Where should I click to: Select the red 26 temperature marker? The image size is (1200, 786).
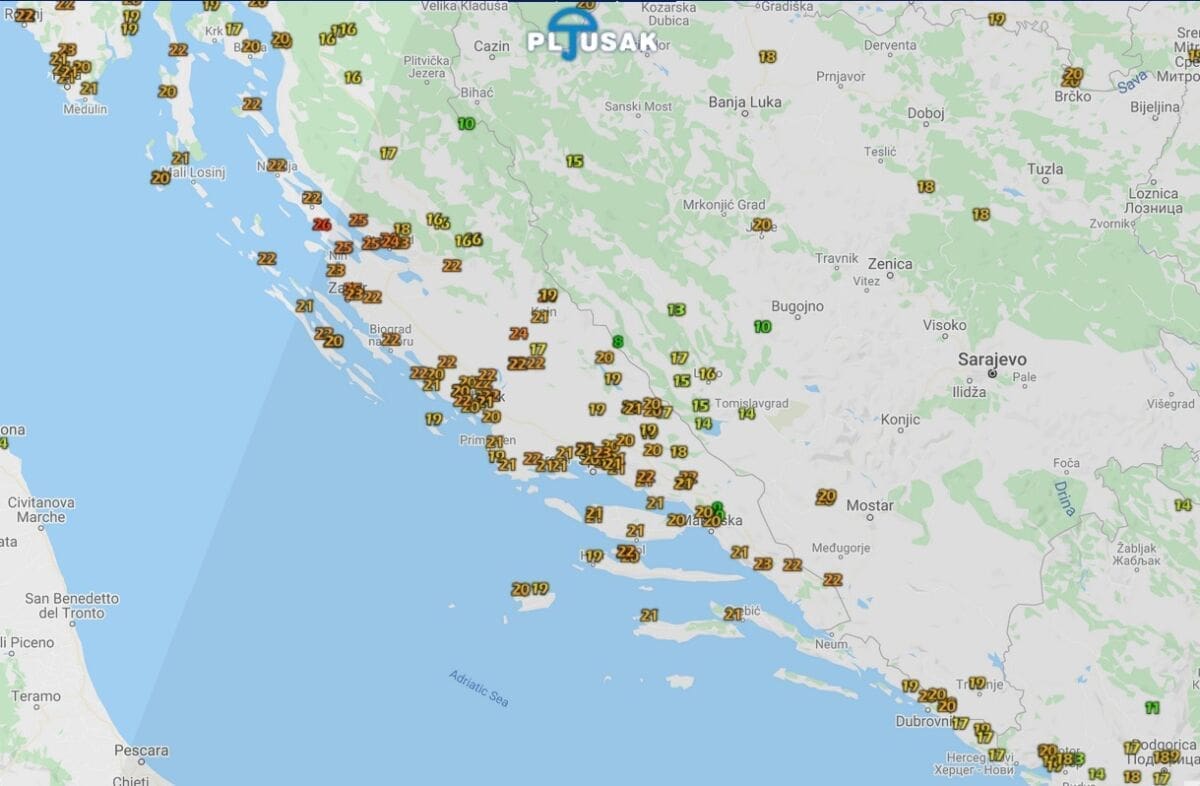click(x=321, y=225)
